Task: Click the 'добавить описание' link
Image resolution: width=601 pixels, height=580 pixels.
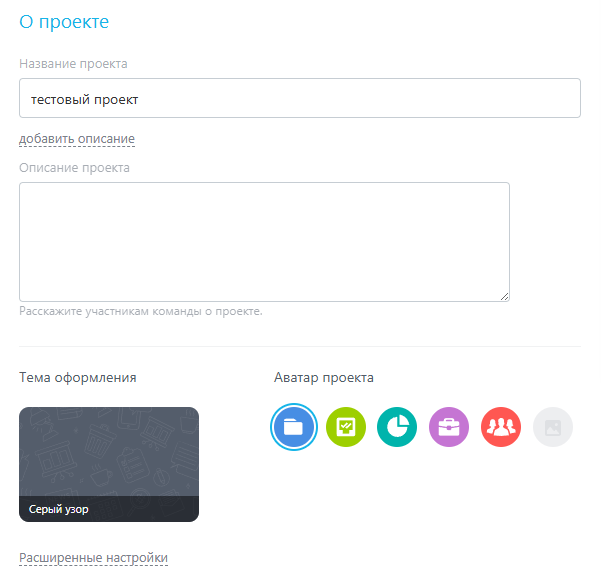Action: tap(77, 138)
